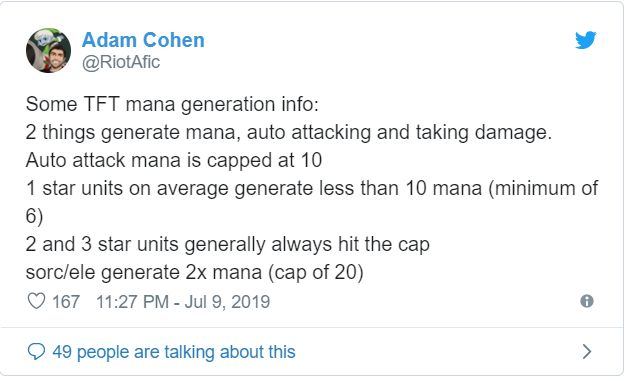Click the 167 likes count
Viewport: 630px width, 381px height.
[x=66, y=302]
